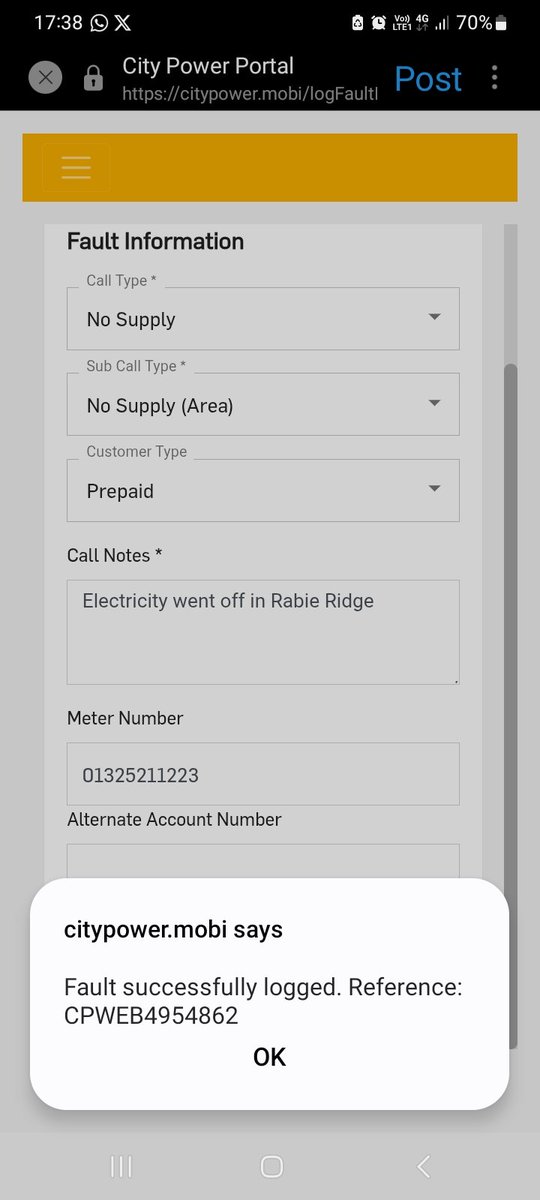Tap the X app notification icon
Screen dimensions: 540x1200
click(123, 22)
